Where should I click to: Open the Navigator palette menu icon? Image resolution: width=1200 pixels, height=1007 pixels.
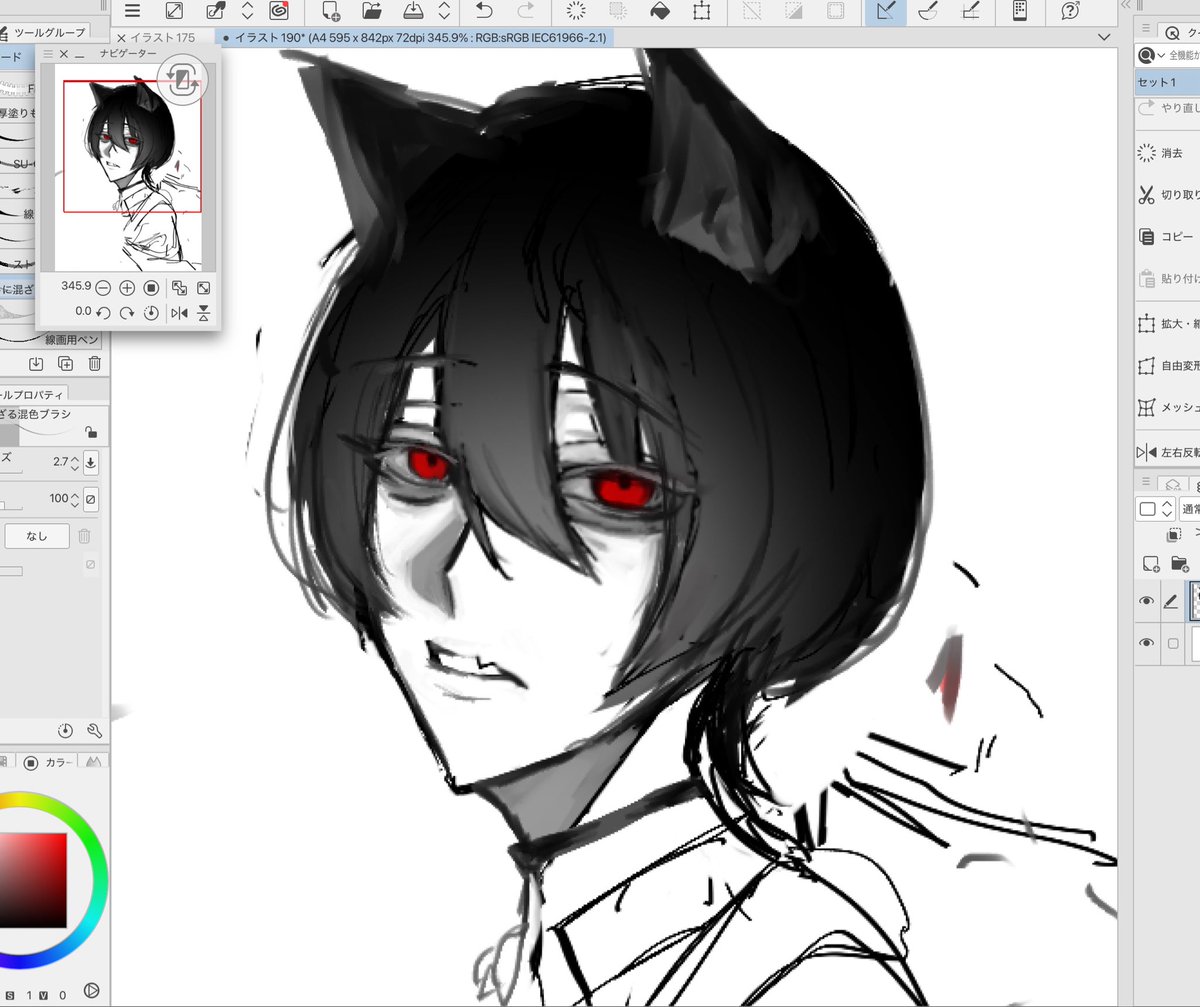[x=46, y=54]
